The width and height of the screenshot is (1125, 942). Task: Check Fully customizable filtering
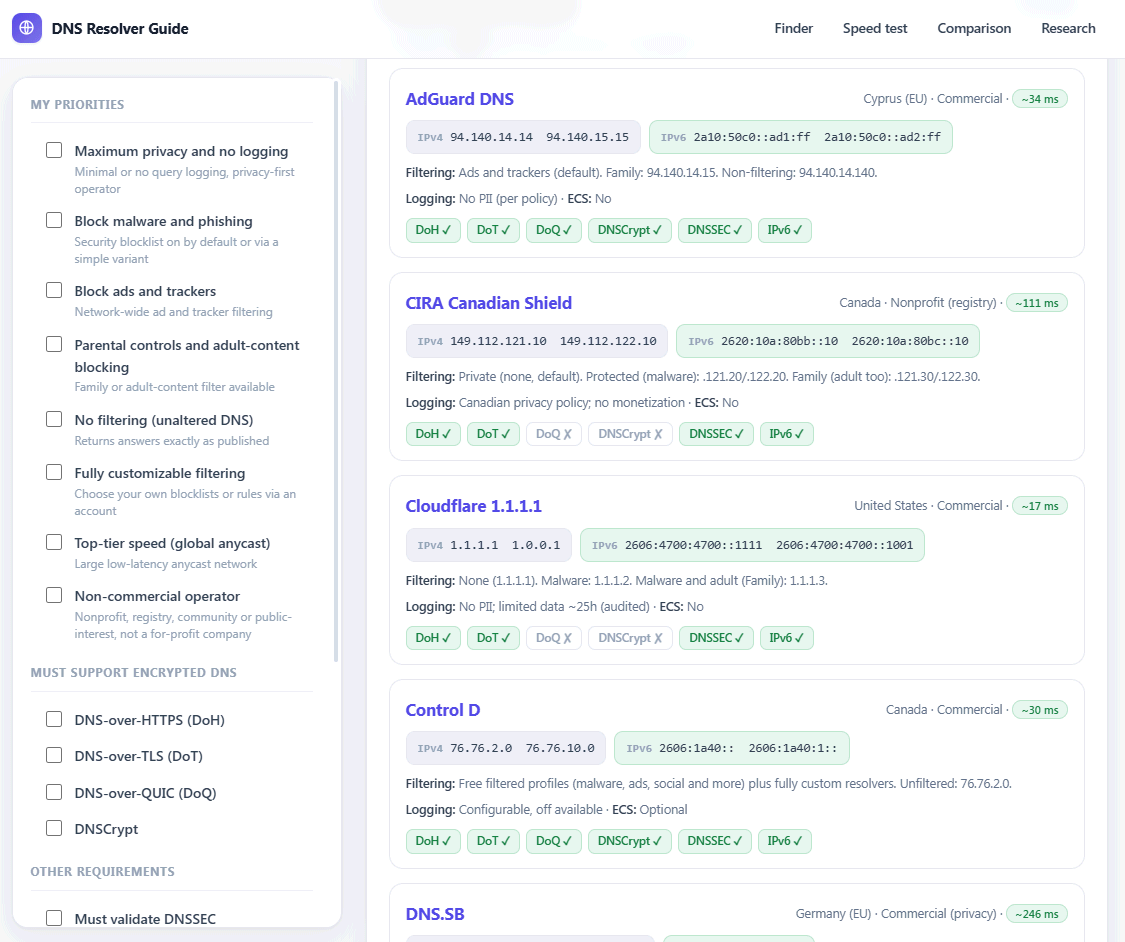(54, 472)
